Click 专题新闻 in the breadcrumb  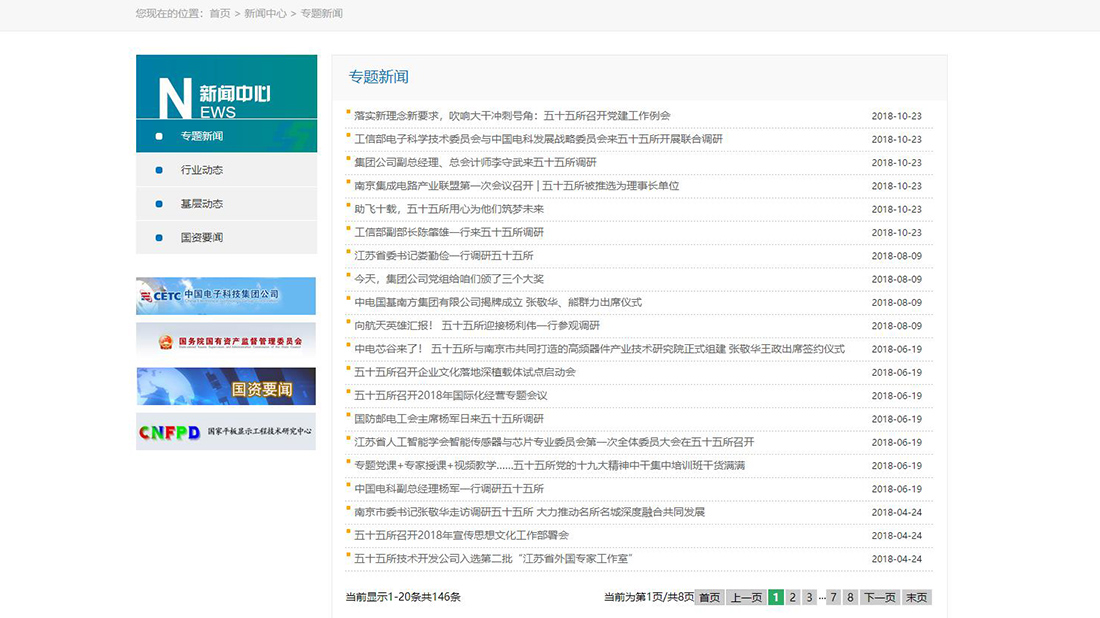click(321, 13)
